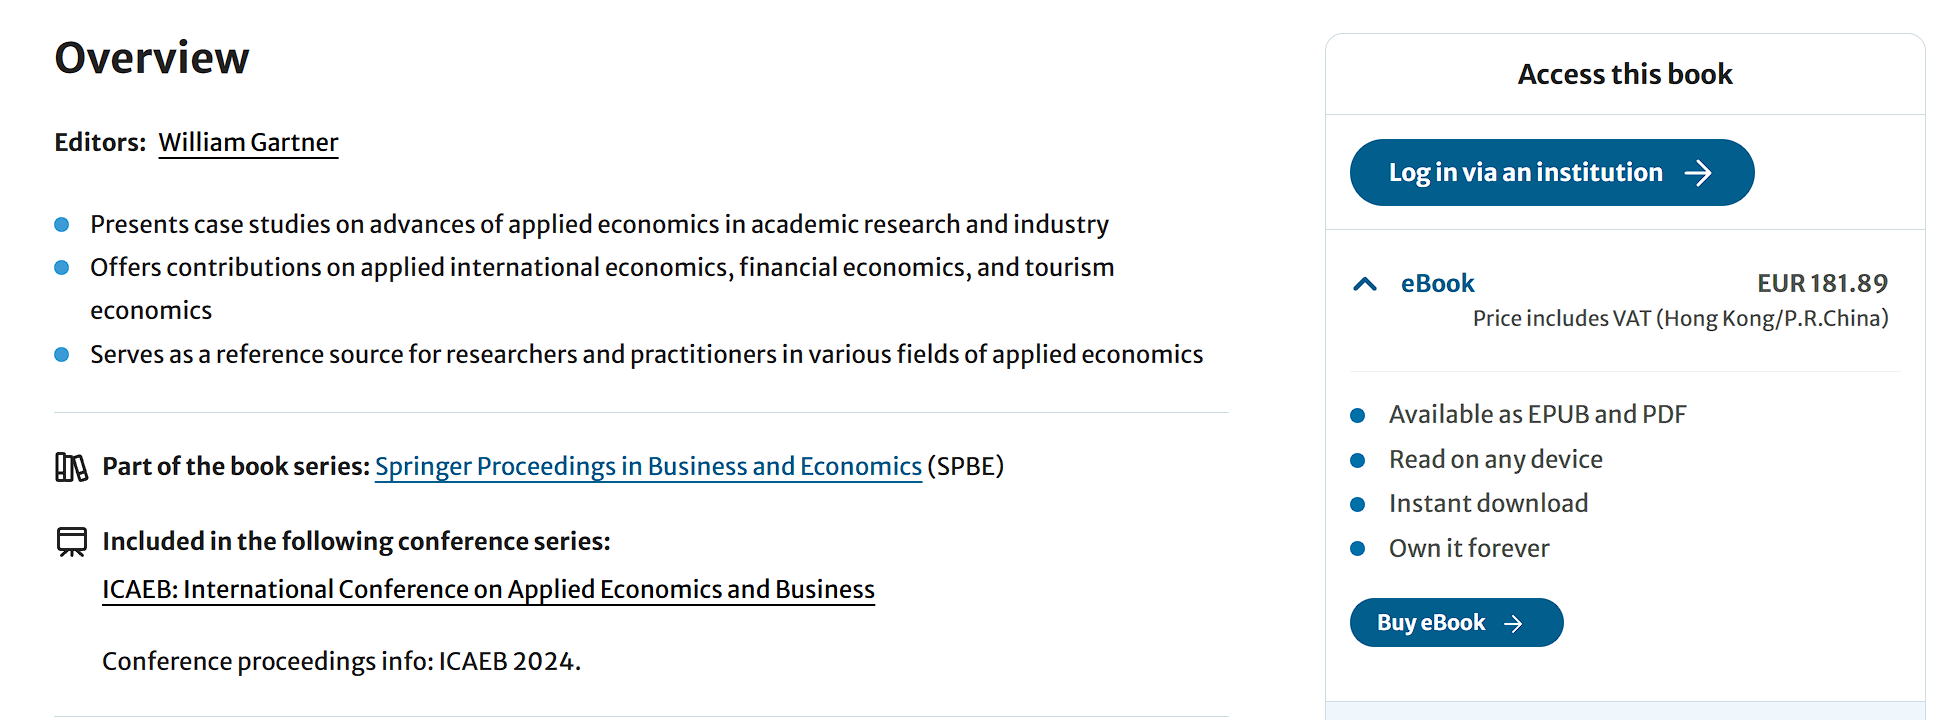
Task: Open editor William Gartner's profile link
Action: click(248, 143)
